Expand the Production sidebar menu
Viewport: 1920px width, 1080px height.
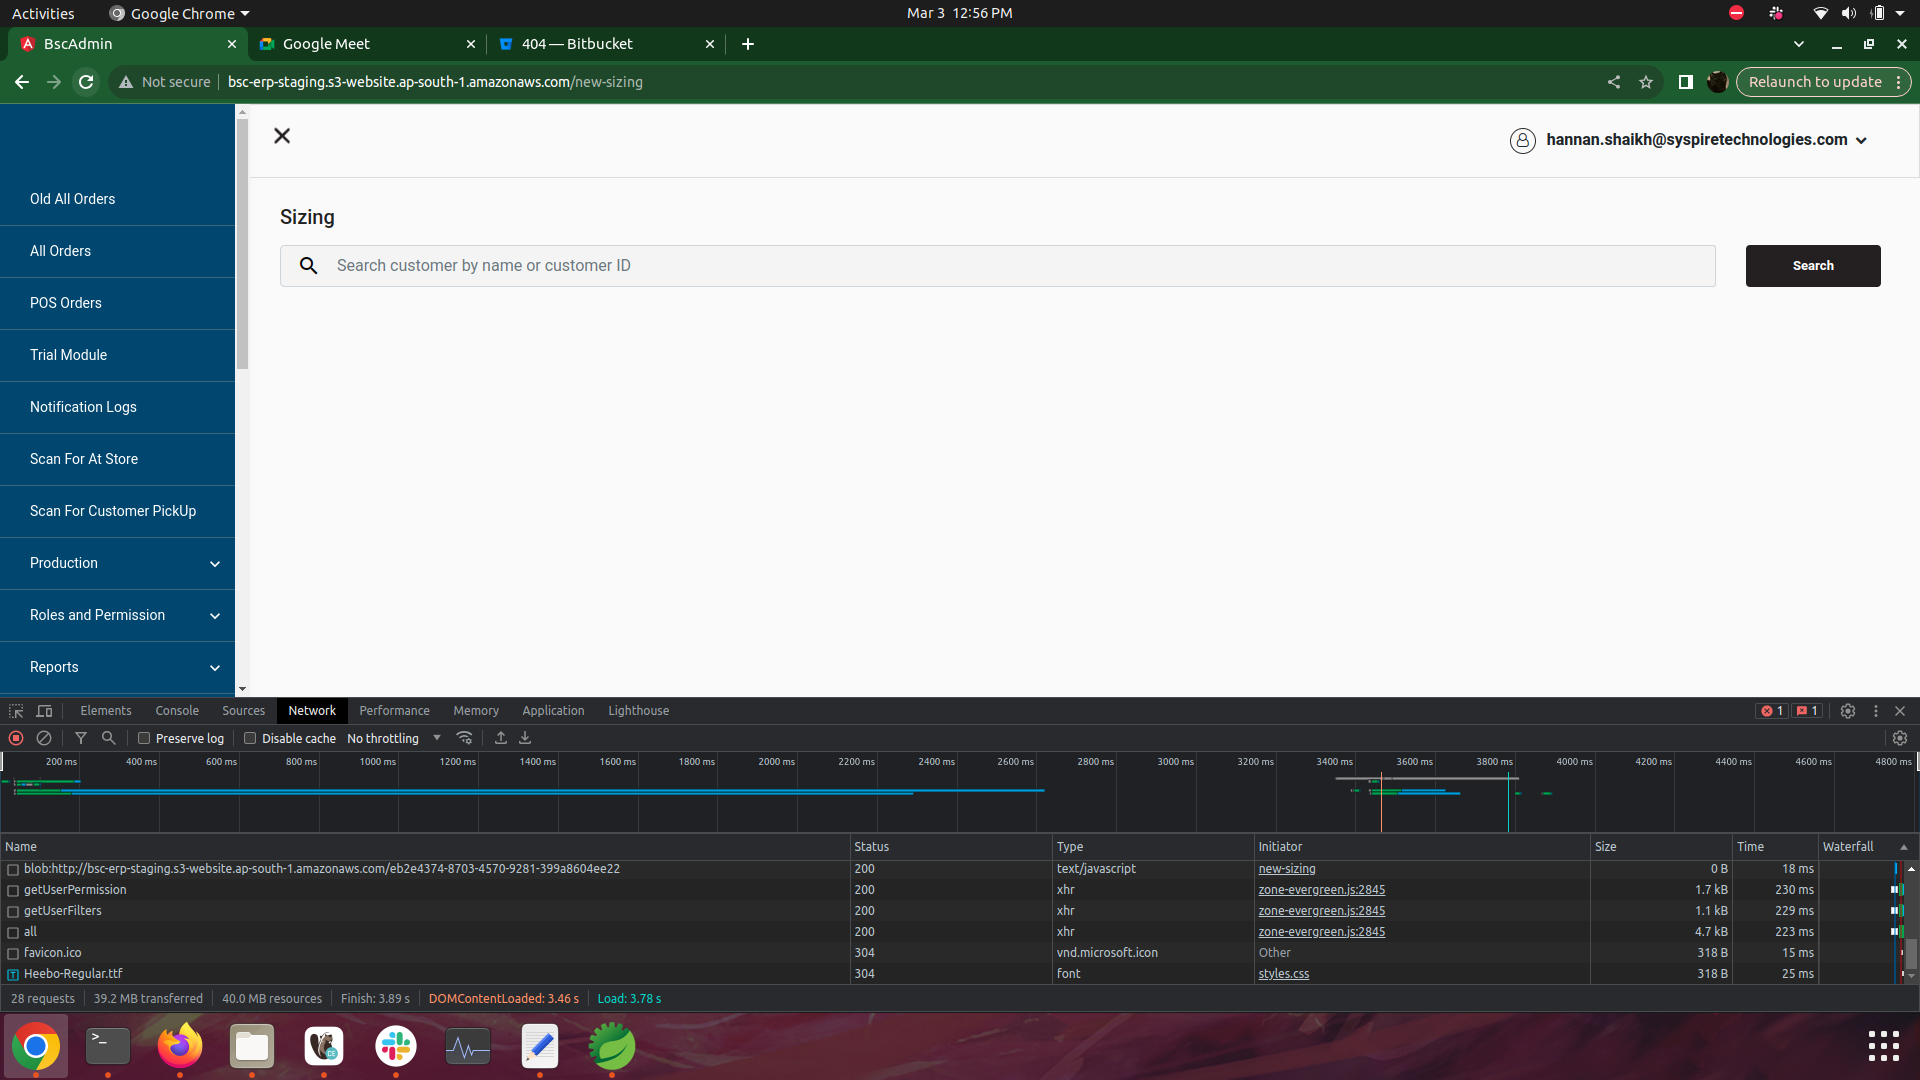(117, 563)
